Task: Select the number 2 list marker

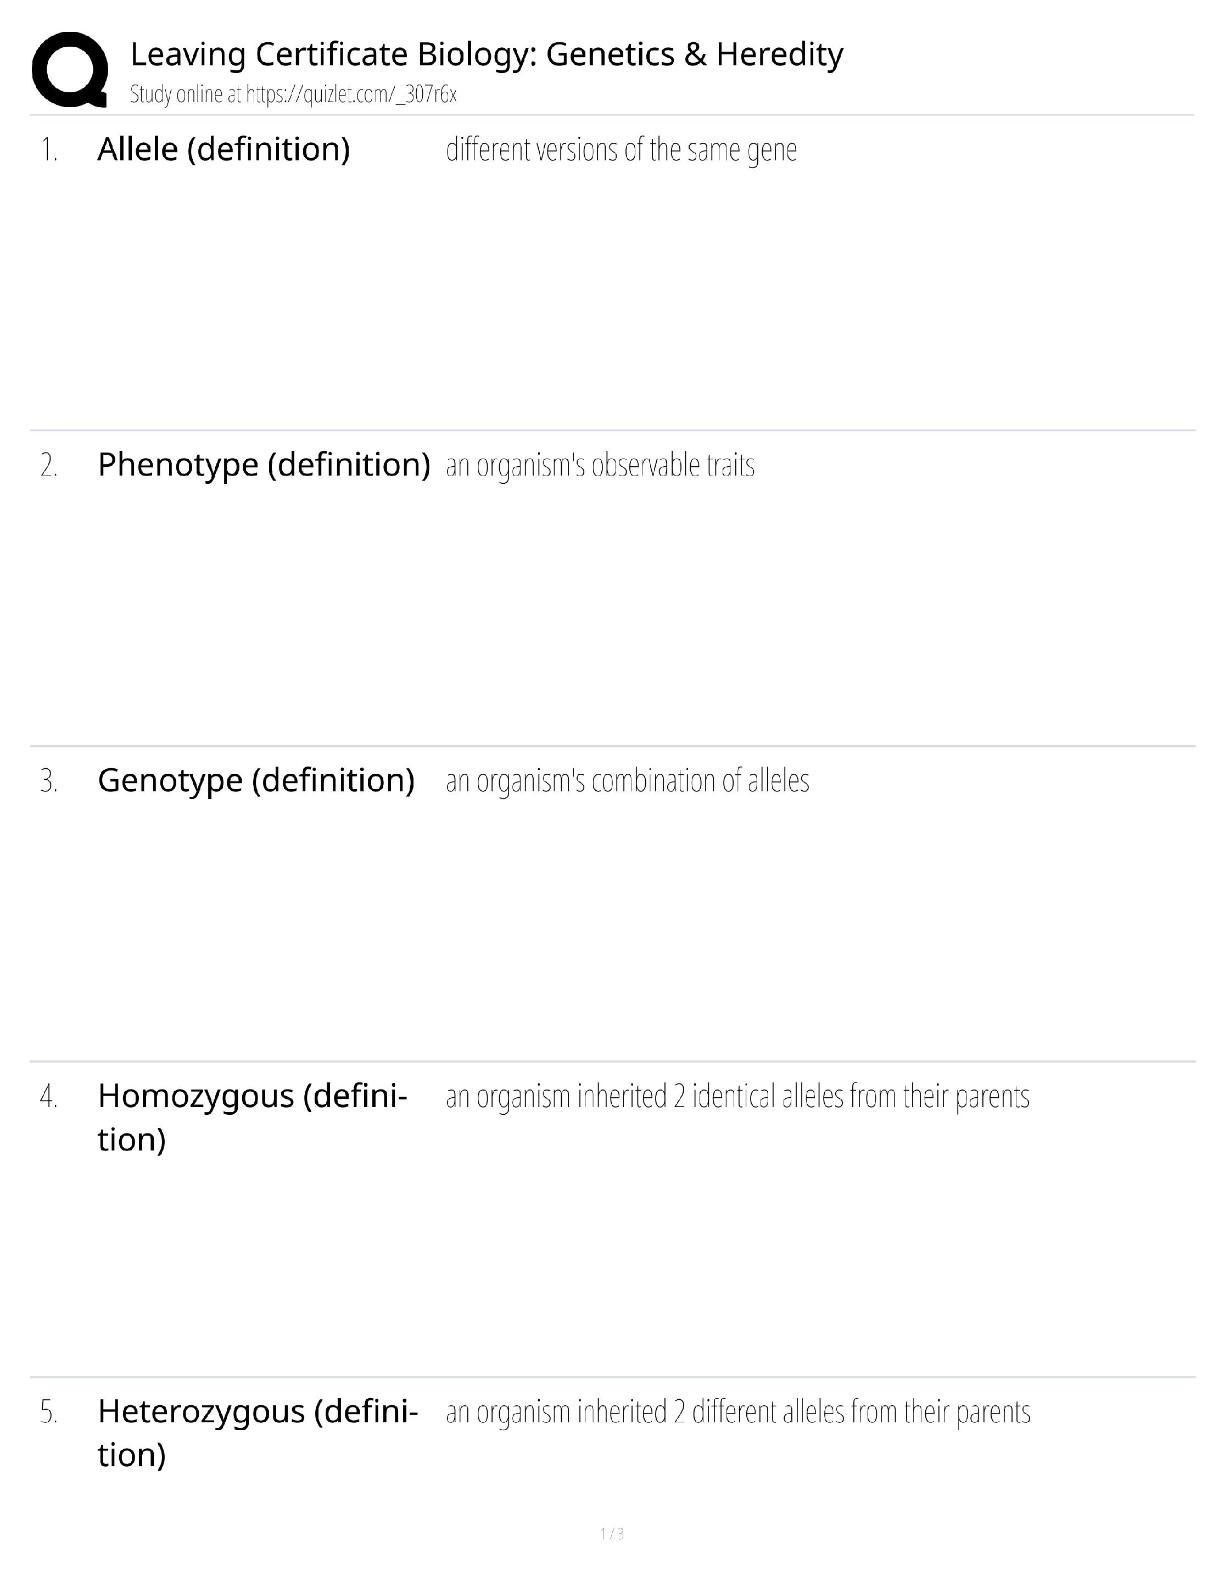Action: pyautogui.click(x=49, y=466)
